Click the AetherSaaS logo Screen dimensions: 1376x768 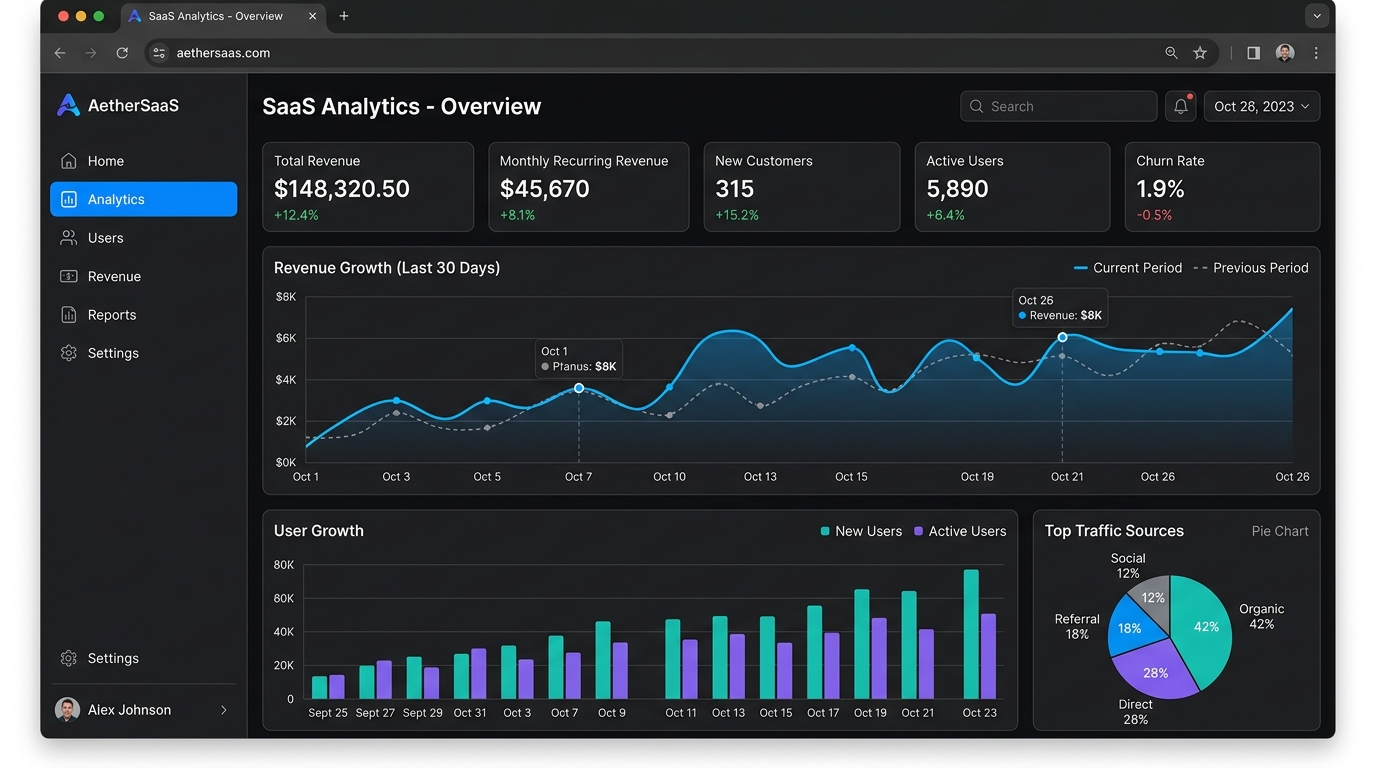(118, 105)
